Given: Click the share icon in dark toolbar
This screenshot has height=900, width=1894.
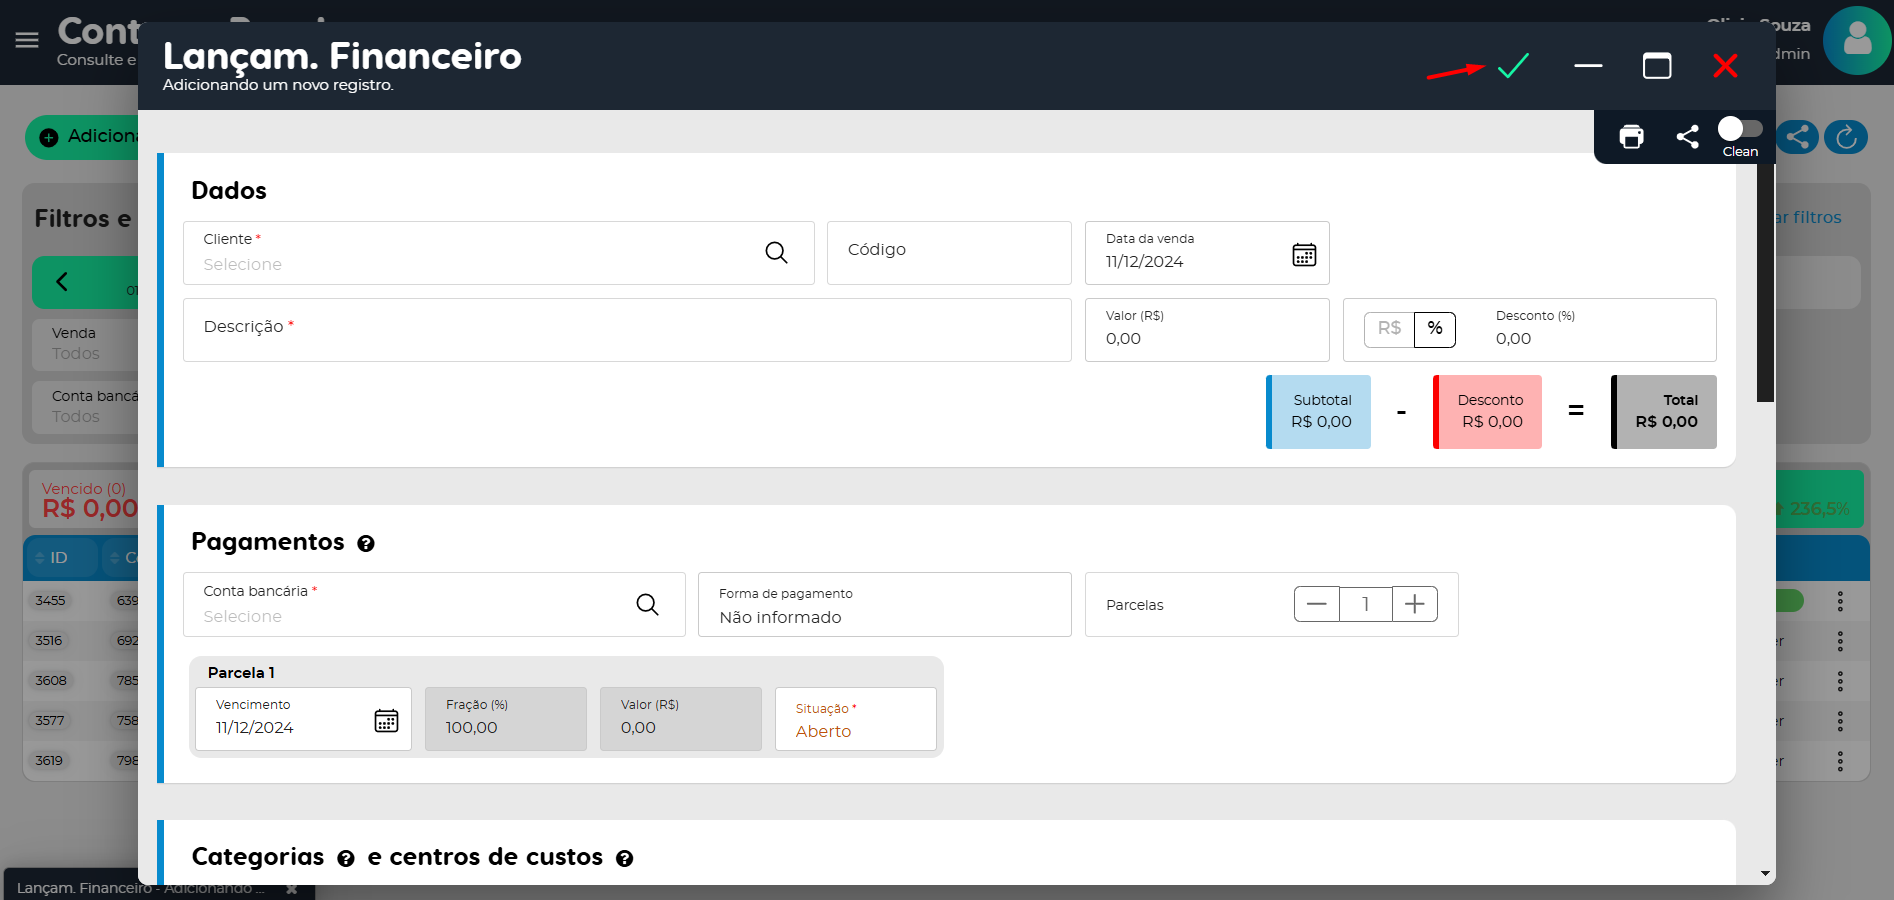Looking at the screenshot, I should click(x=1687, y=137).
